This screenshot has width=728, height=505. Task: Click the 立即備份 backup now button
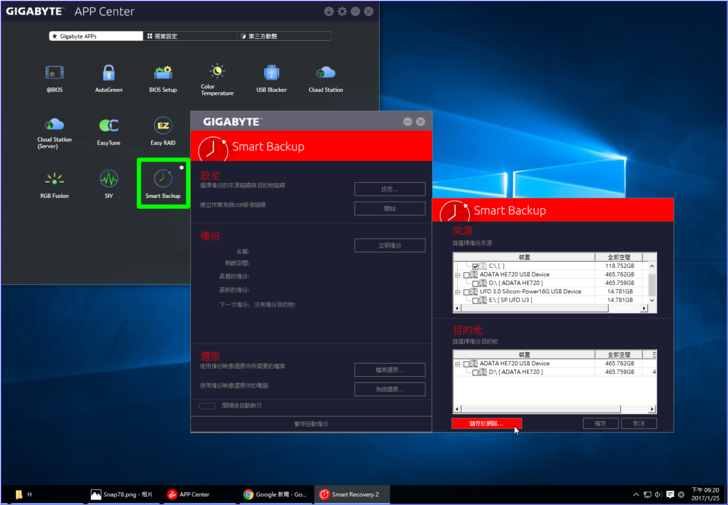point(389,246)
